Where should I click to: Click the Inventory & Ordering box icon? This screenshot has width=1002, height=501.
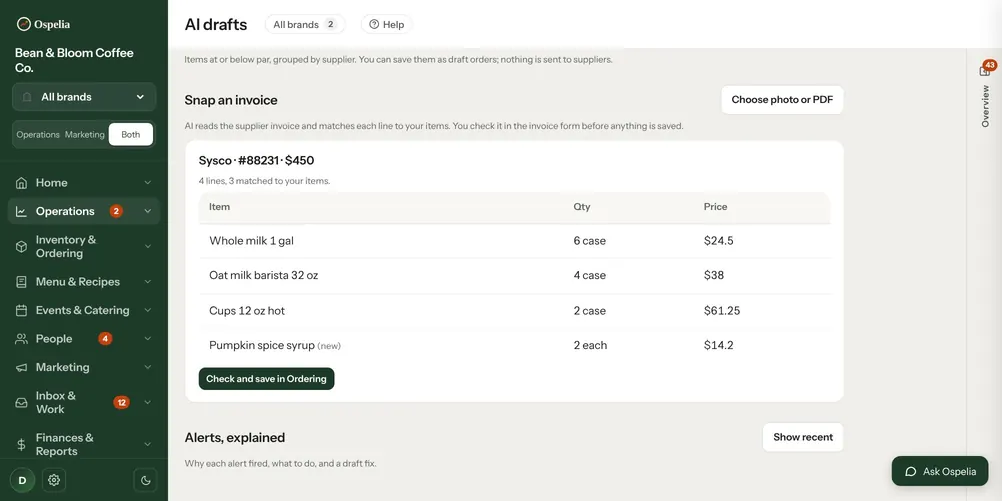pos(21,247)
